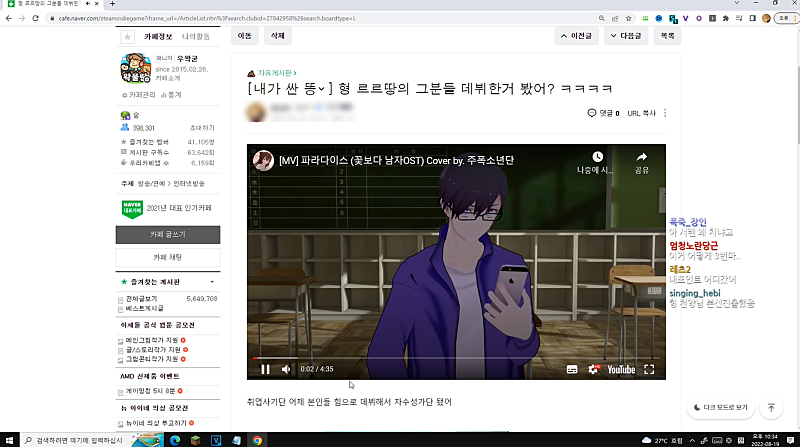Close the current browser tab
This screenshot has height=447, width=800.
click(x=96, y=4)
